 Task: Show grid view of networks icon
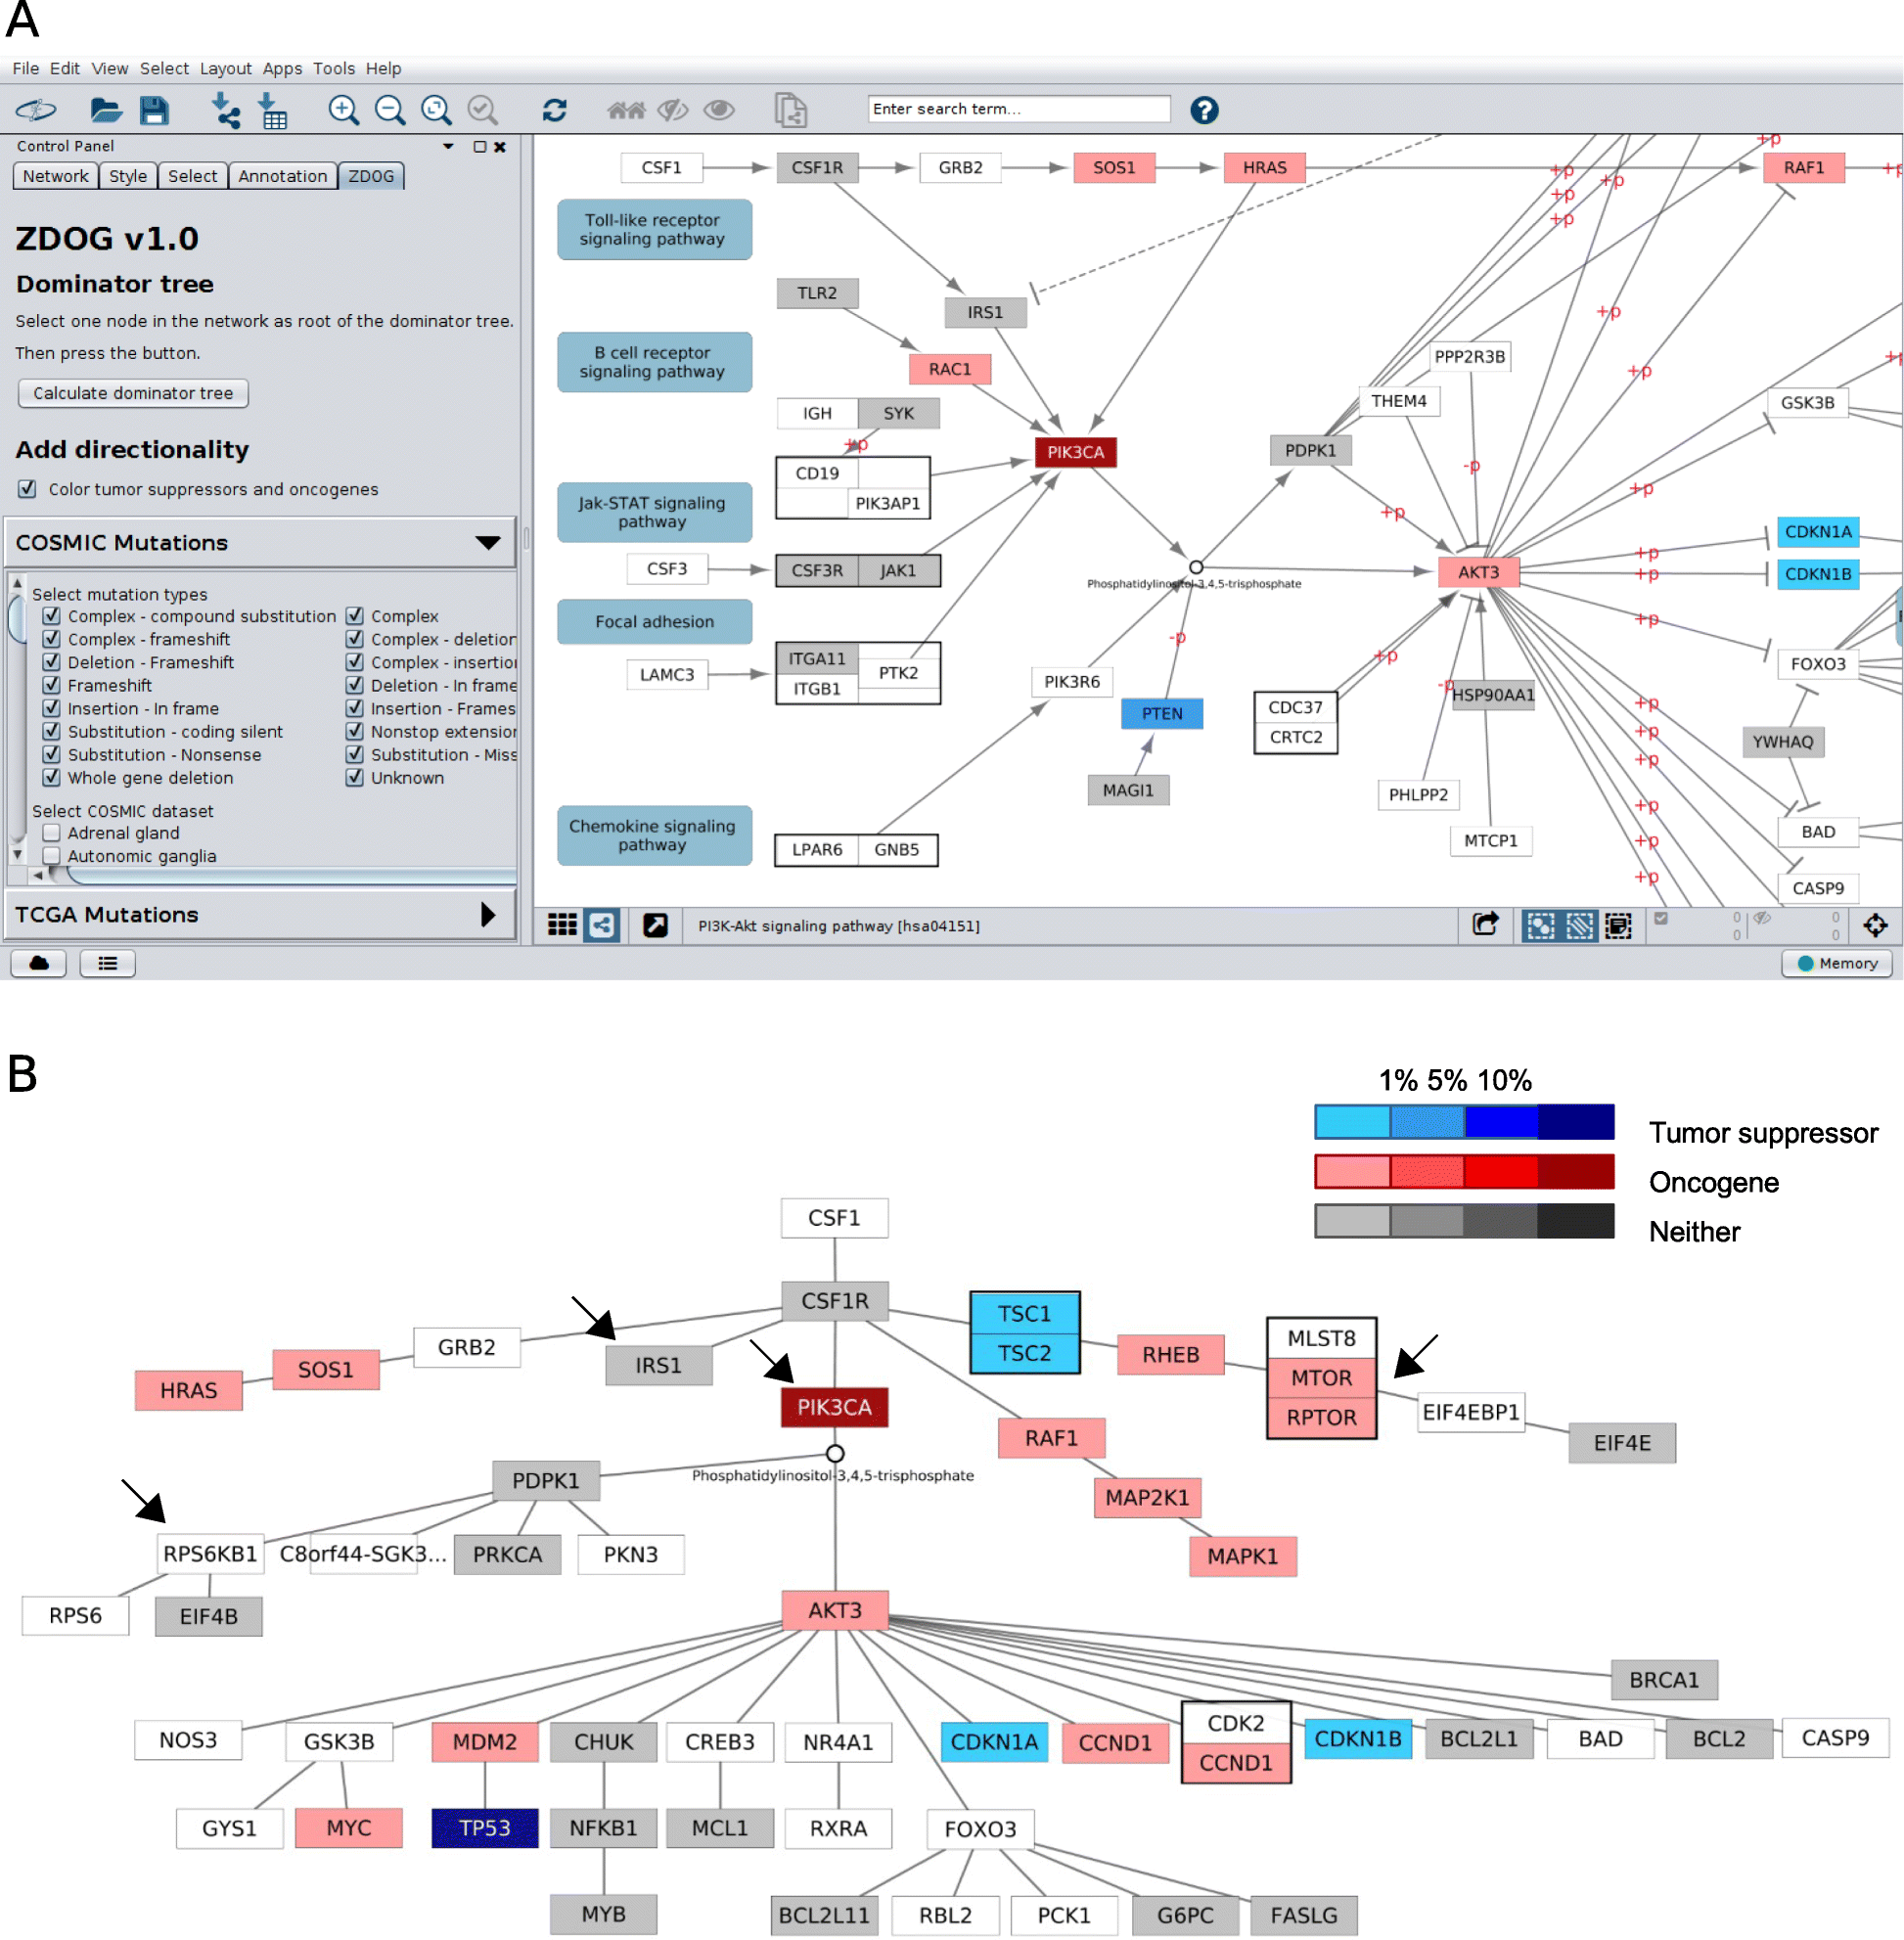(562, 925)
